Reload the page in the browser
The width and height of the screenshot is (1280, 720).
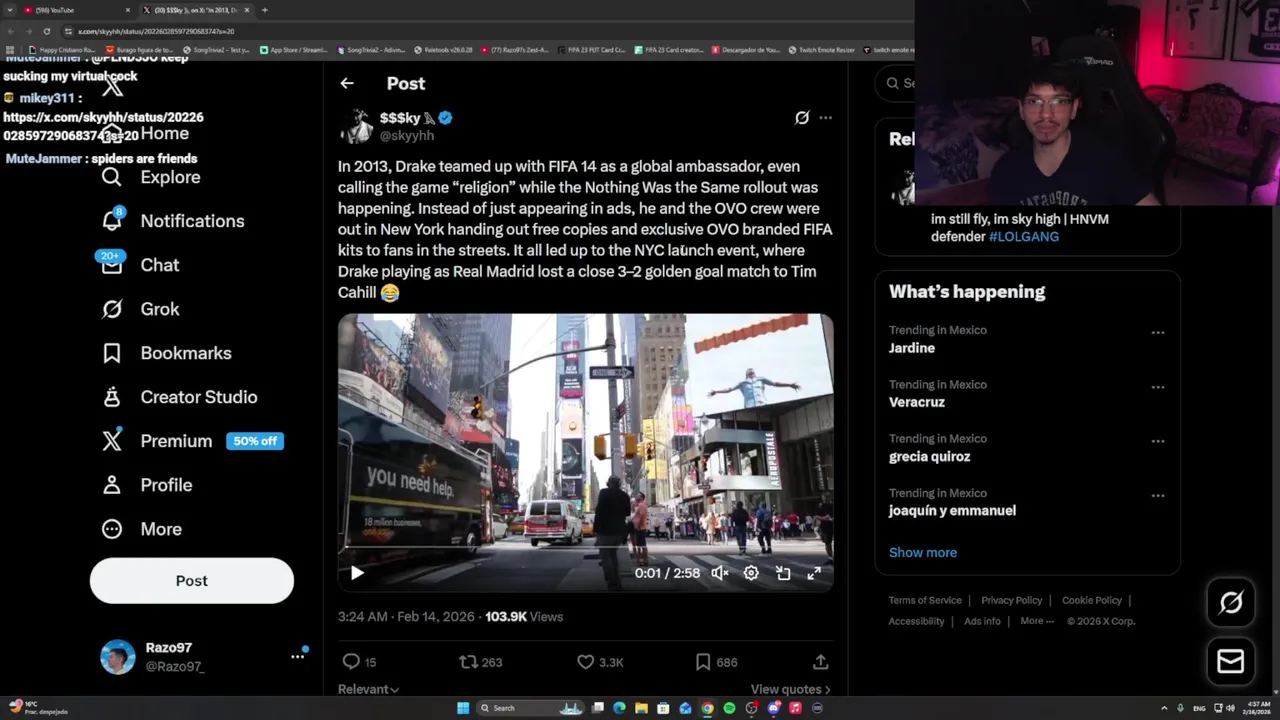(x=46, y=31)
